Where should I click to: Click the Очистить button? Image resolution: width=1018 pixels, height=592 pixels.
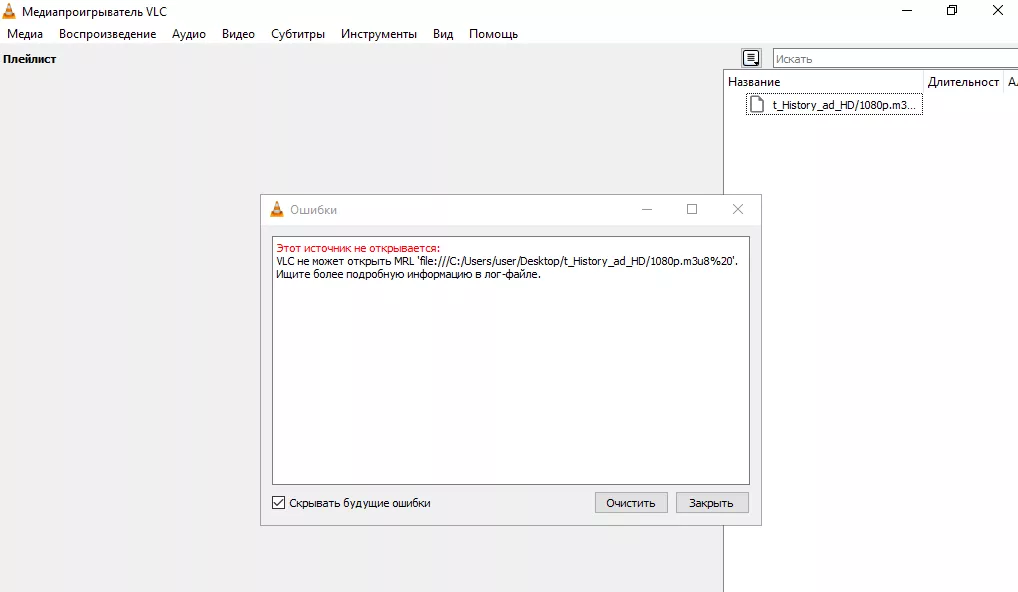pyautogui.click(x=631, y=503)
